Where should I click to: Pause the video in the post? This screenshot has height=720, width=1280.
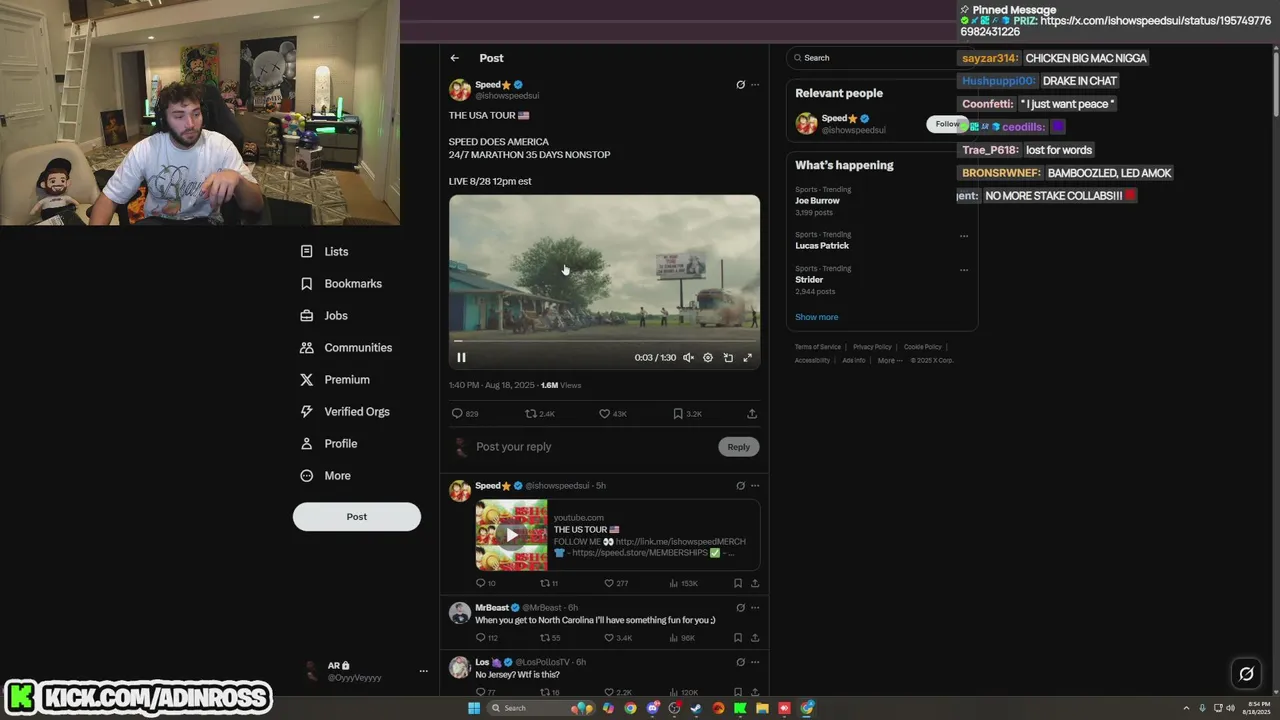pos(461,357)
